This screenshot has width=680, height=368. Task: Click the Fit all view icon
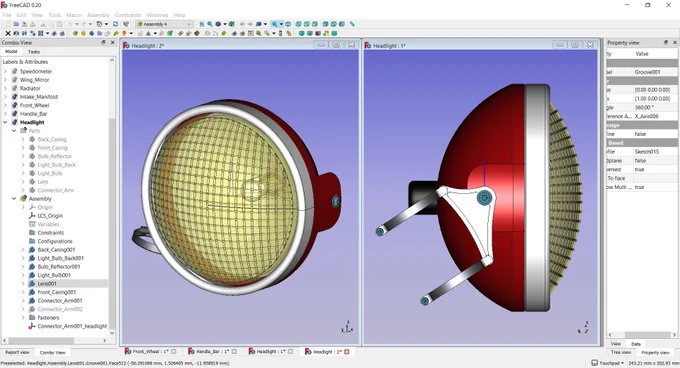(202, 24)
